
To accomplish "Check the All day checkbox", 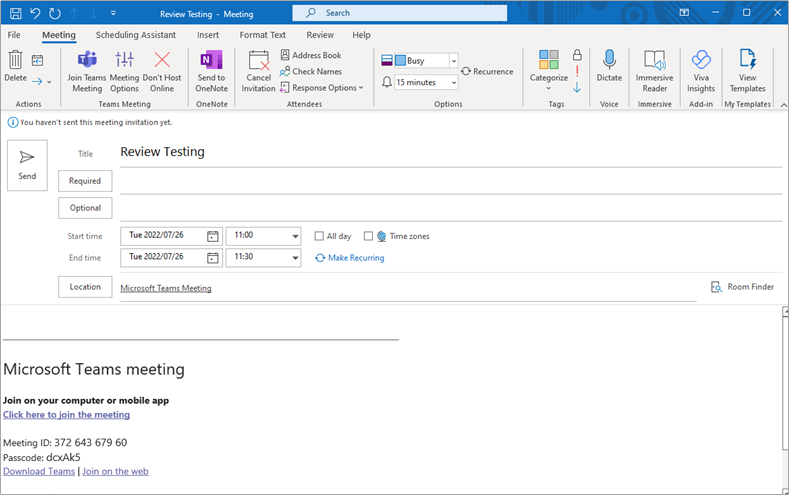I will [x=319, y=236].
